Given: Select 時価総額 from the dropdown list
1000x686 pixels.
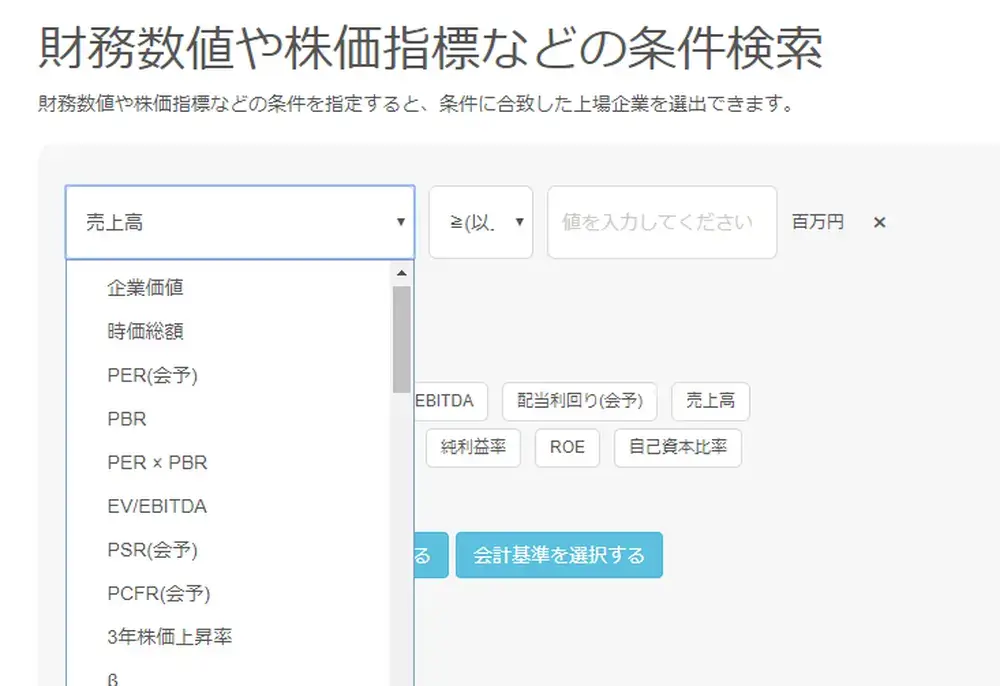Looking at the screenshot, I should [x=228, y=332].
